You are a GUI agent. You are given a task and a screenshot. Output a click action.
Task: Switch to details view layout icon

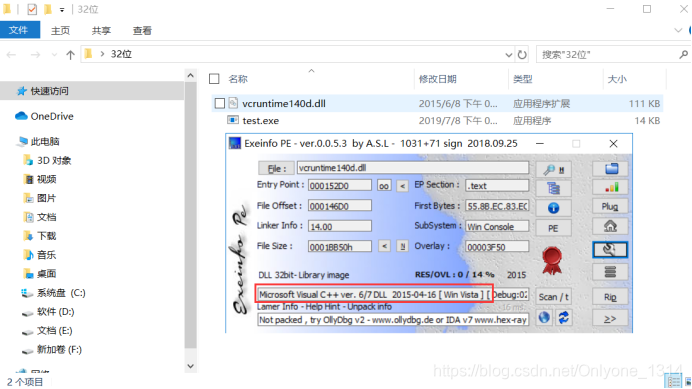(674, 381)
